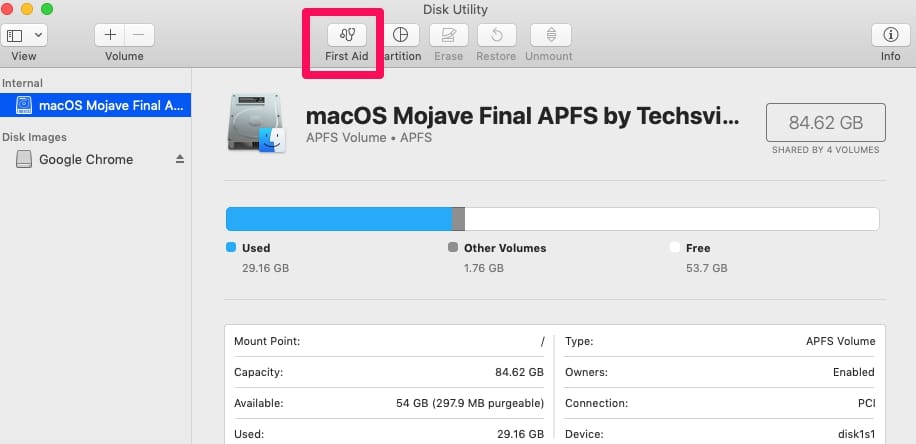This screenshot has width=916, height=444.
Task: Click the 53.7 GB Free value
Action: [x=706, y=268]
